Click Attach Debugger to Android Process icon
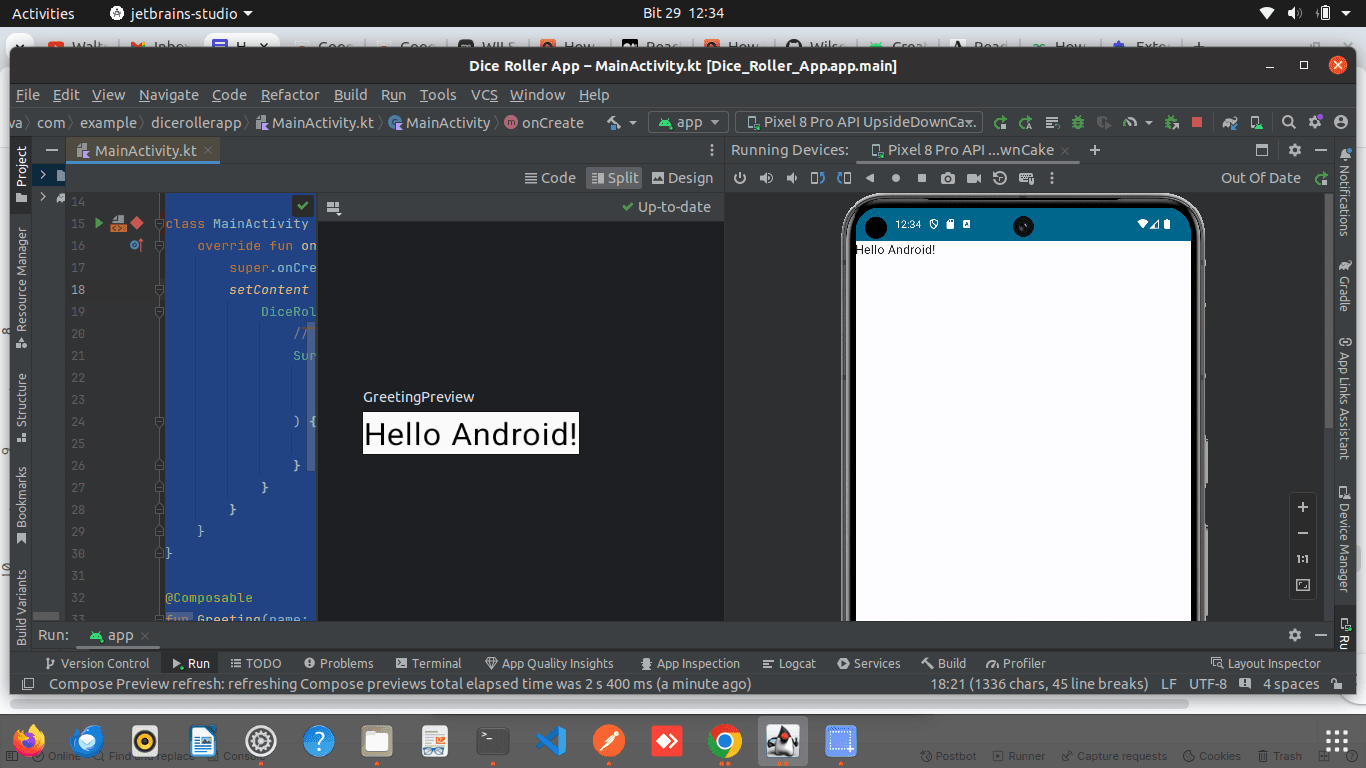Screen dimensions: 1366x768 click(1171, 122)
